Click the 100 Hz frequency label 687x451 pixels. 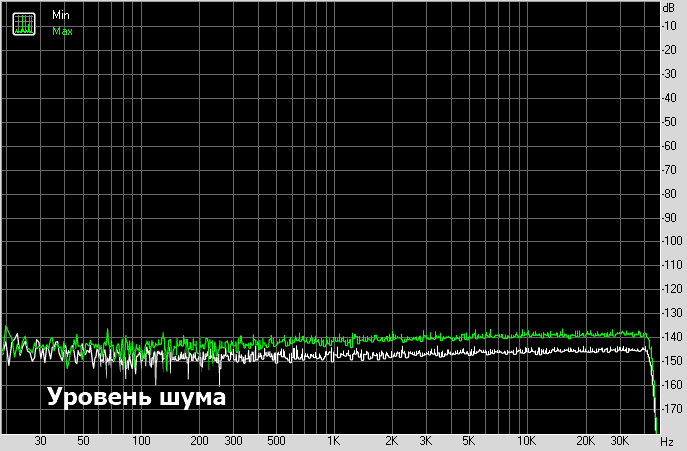[141, 441]
